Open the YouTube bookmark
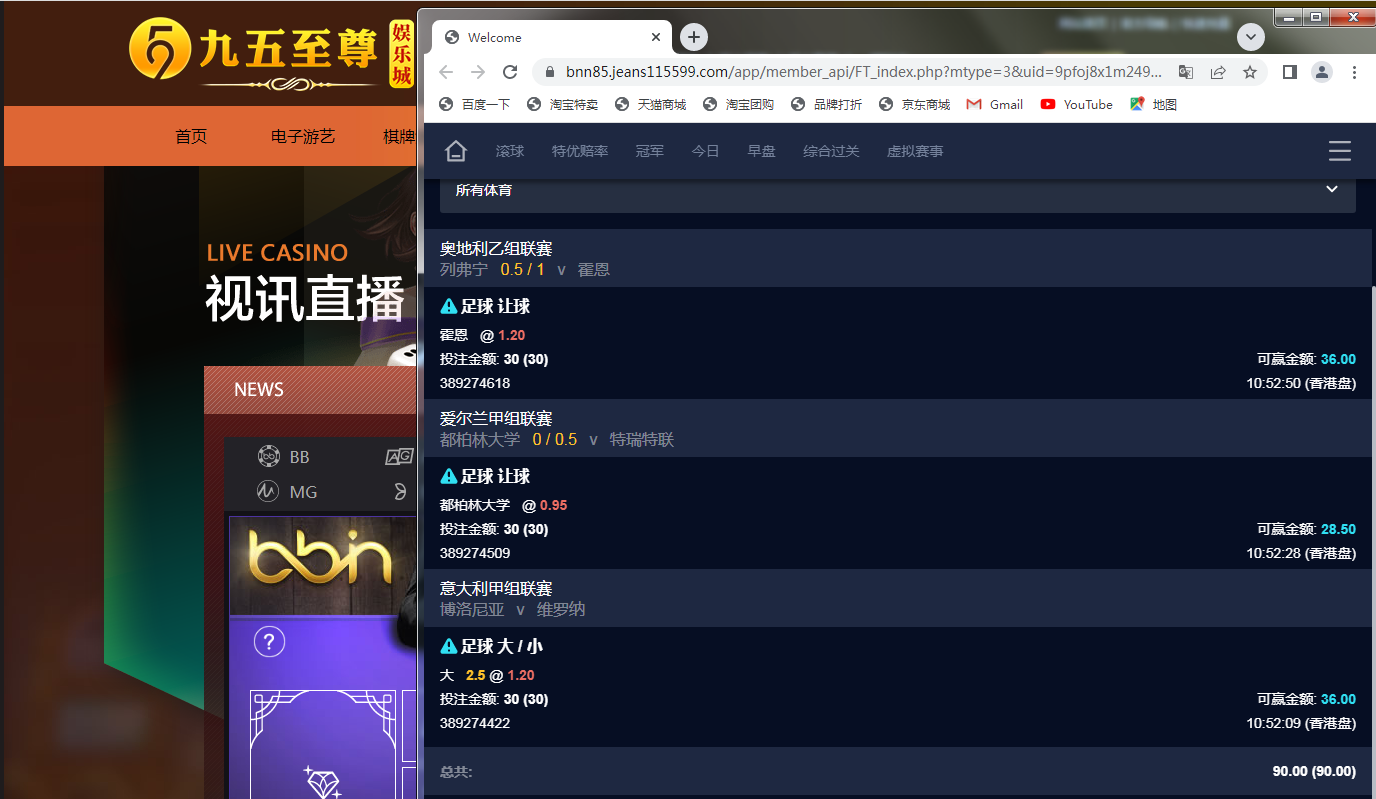This screenshot has height=799, width=1376. point(1077,104)
